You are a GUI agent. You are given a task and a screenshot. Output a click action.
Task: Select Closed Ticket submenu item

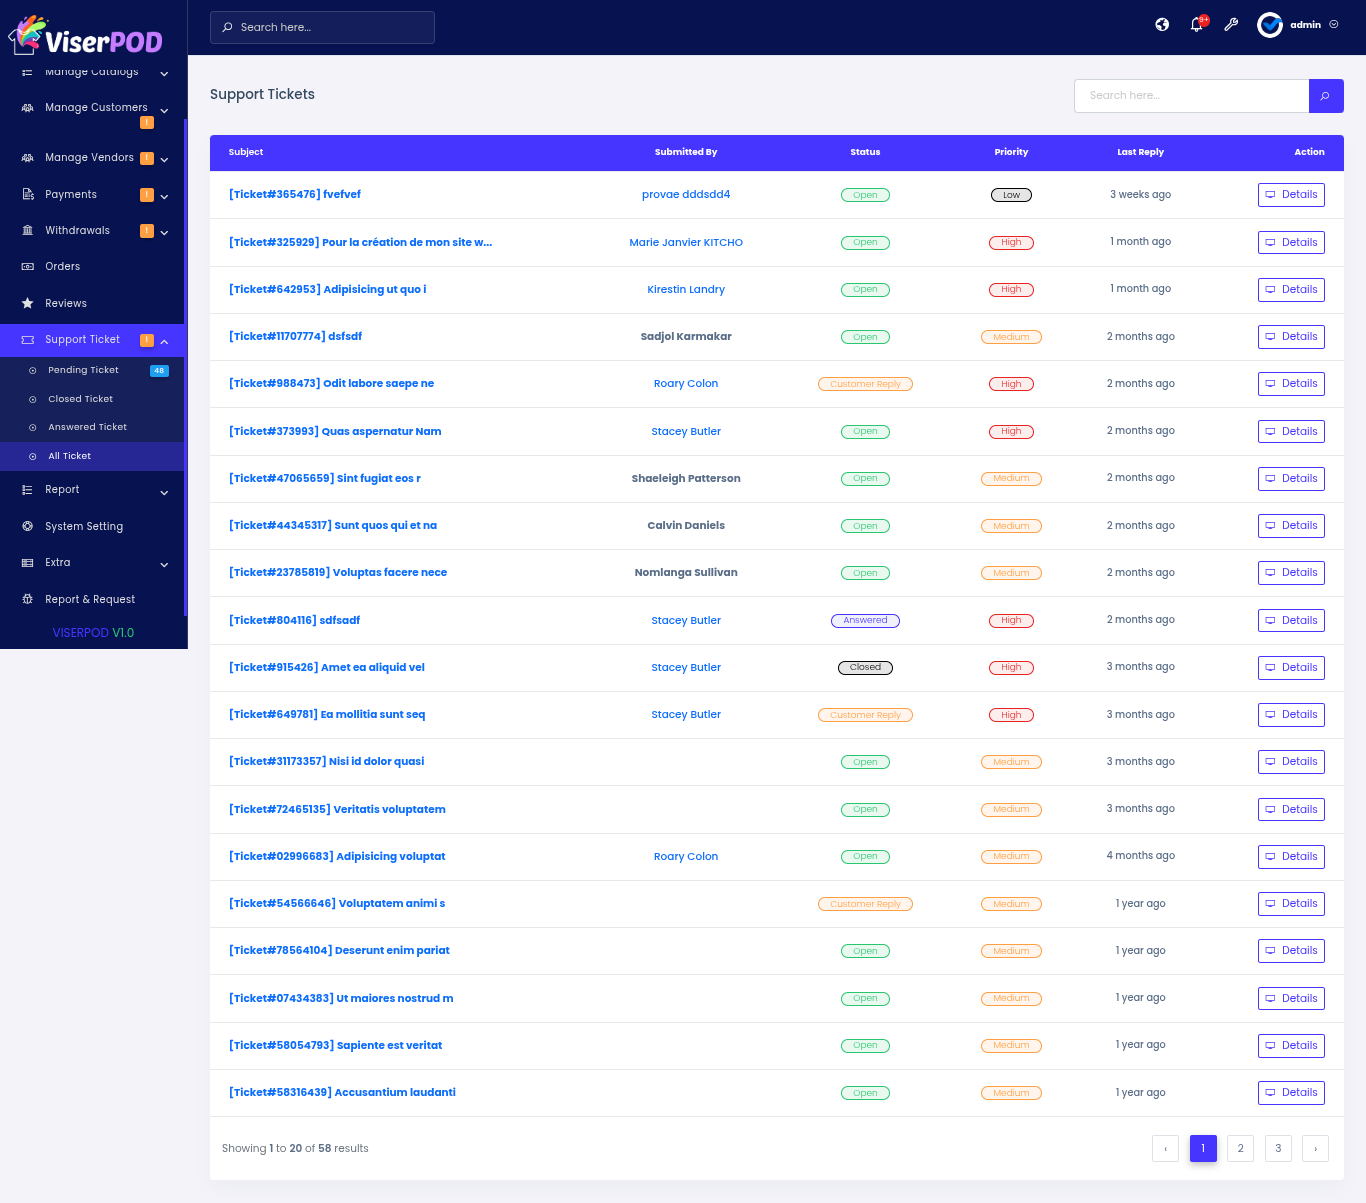pyautogui.click(x=80, y=399)
